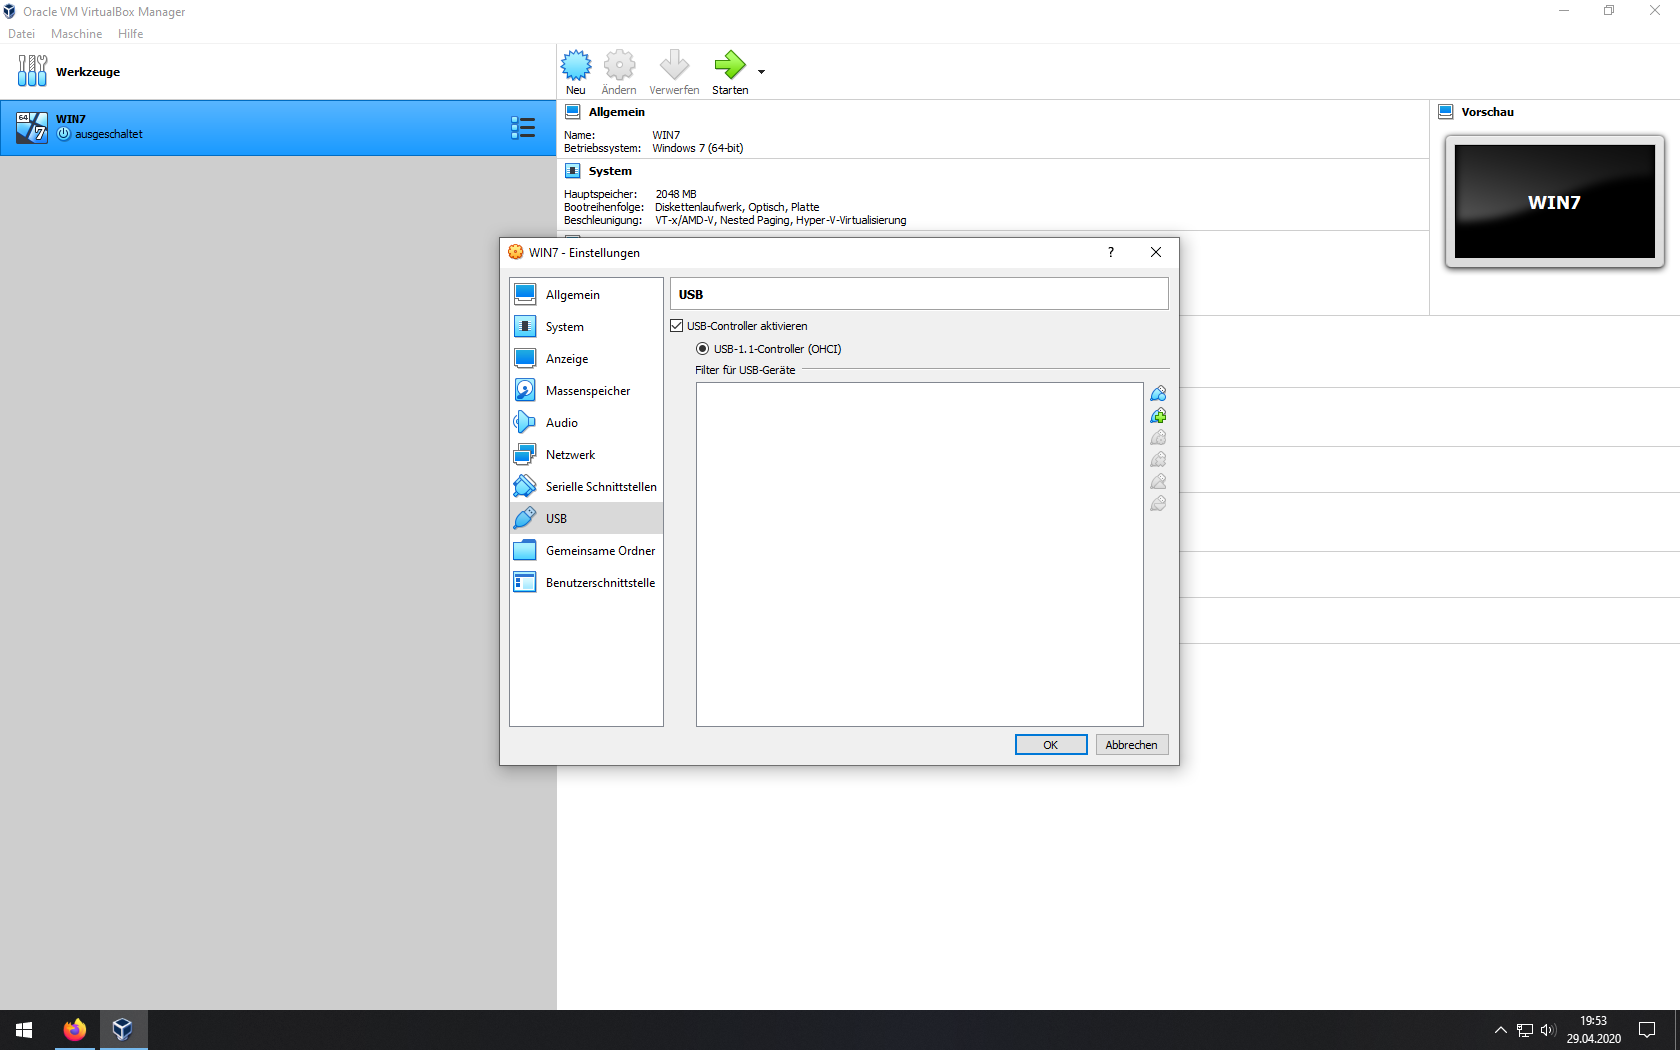Click the move USB filter down icon
This screenshot has height=1050, width=1680.
tap(1158, 504)
